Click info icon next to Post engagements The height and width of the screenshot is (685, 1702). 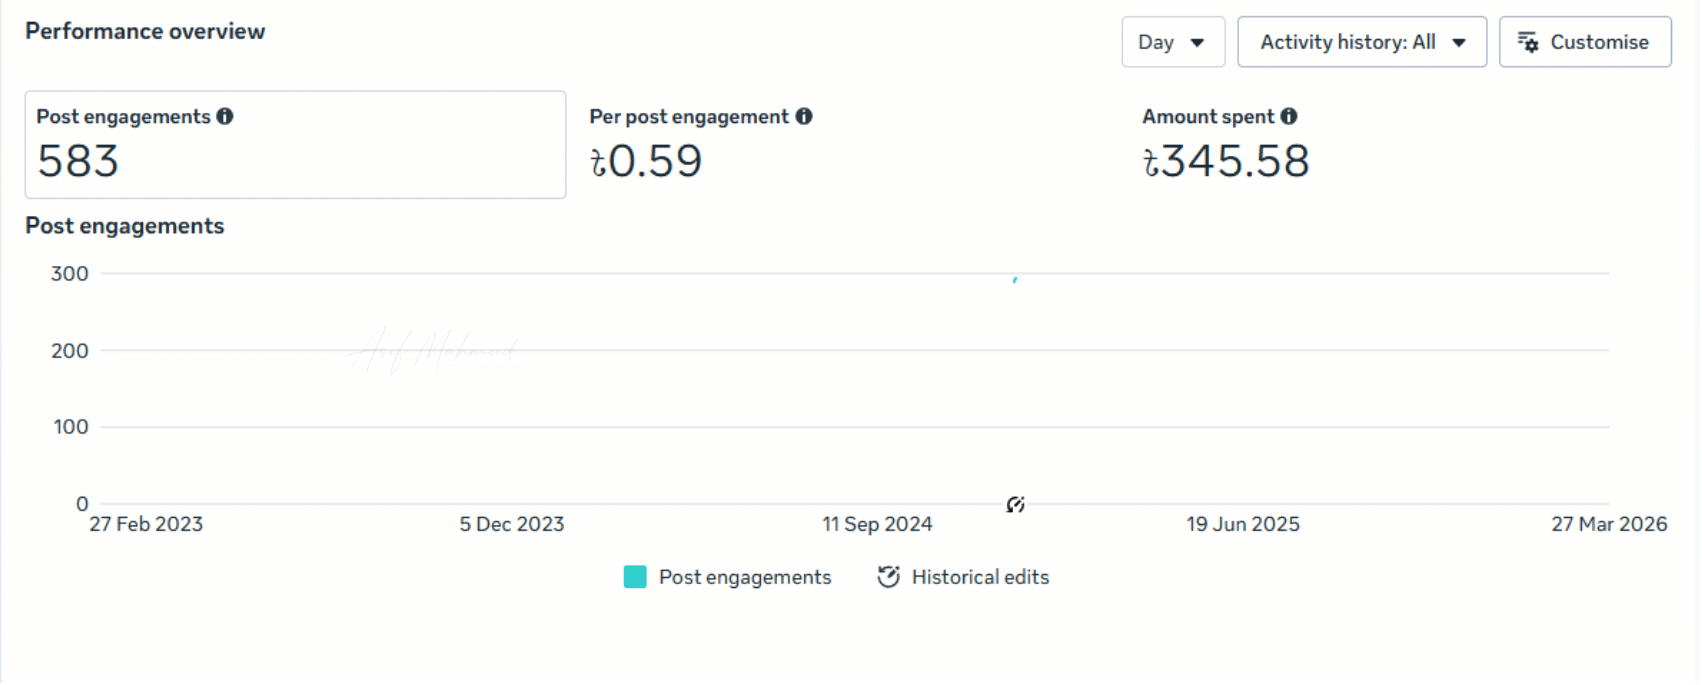(225, 116)
